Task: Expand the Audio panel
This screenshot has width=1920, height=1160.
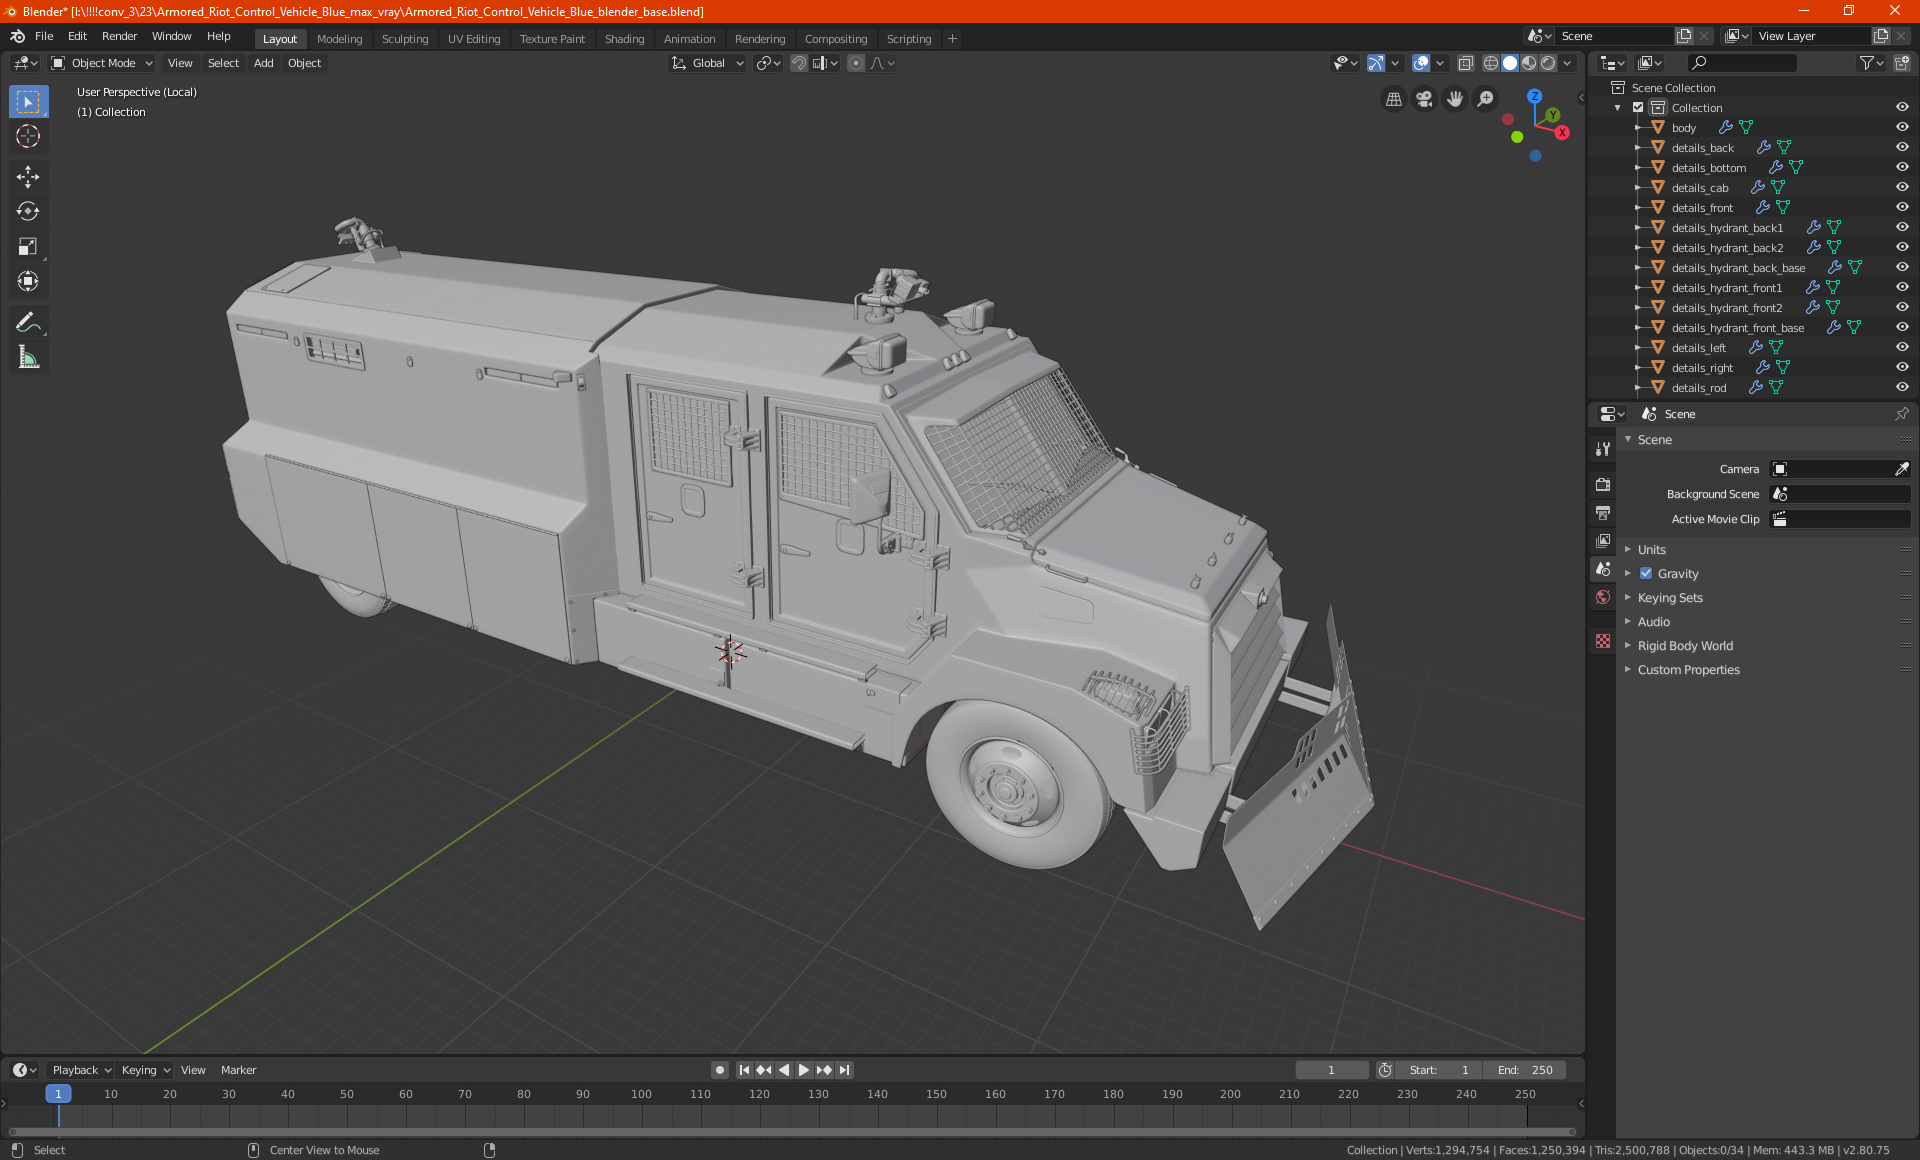Action: [1653, 622]
